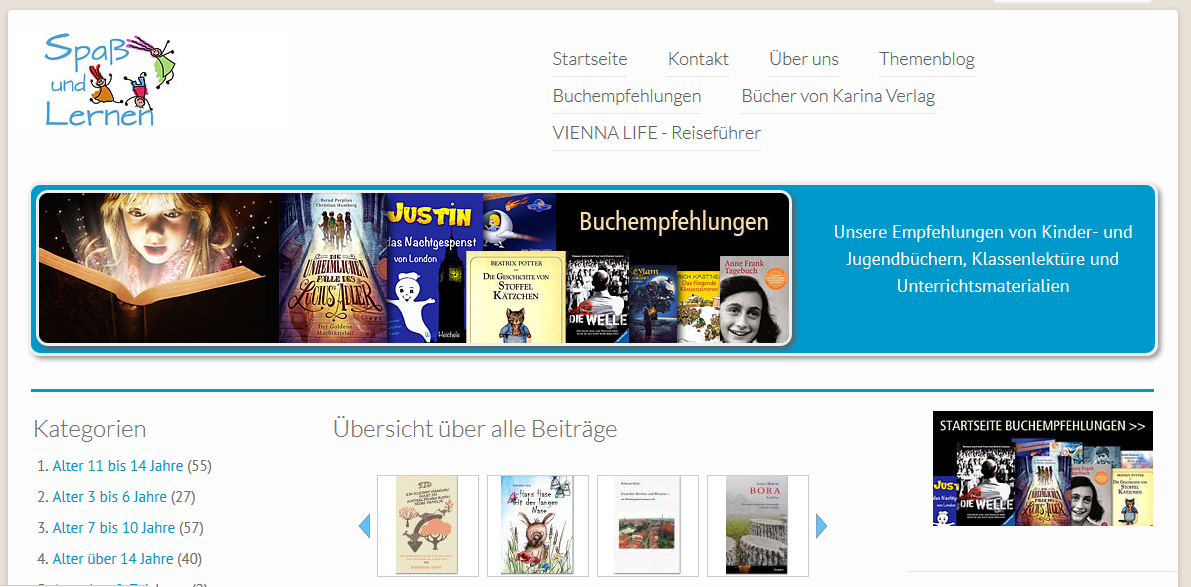
Task: Click the Buchempfehlungen banner image
Action: point(414,267)
